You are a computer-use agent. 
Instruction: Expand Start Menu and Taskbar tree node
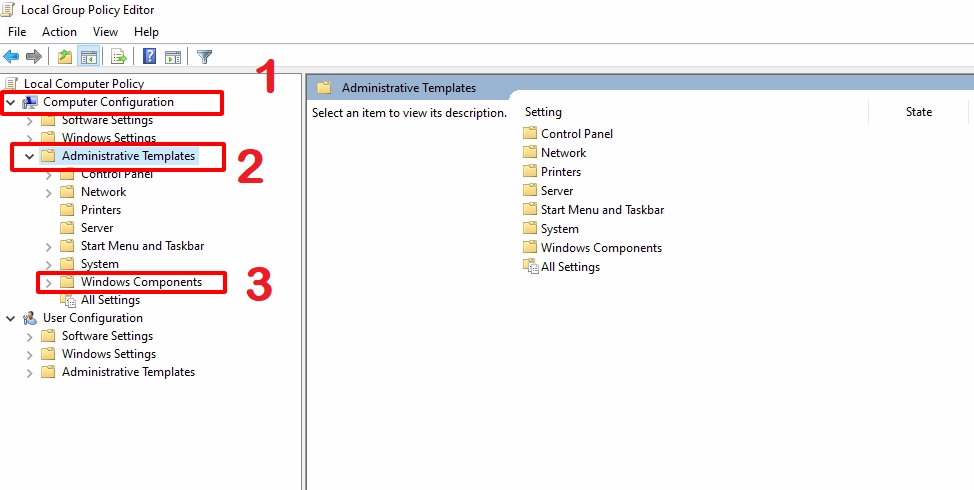point(48,247)
